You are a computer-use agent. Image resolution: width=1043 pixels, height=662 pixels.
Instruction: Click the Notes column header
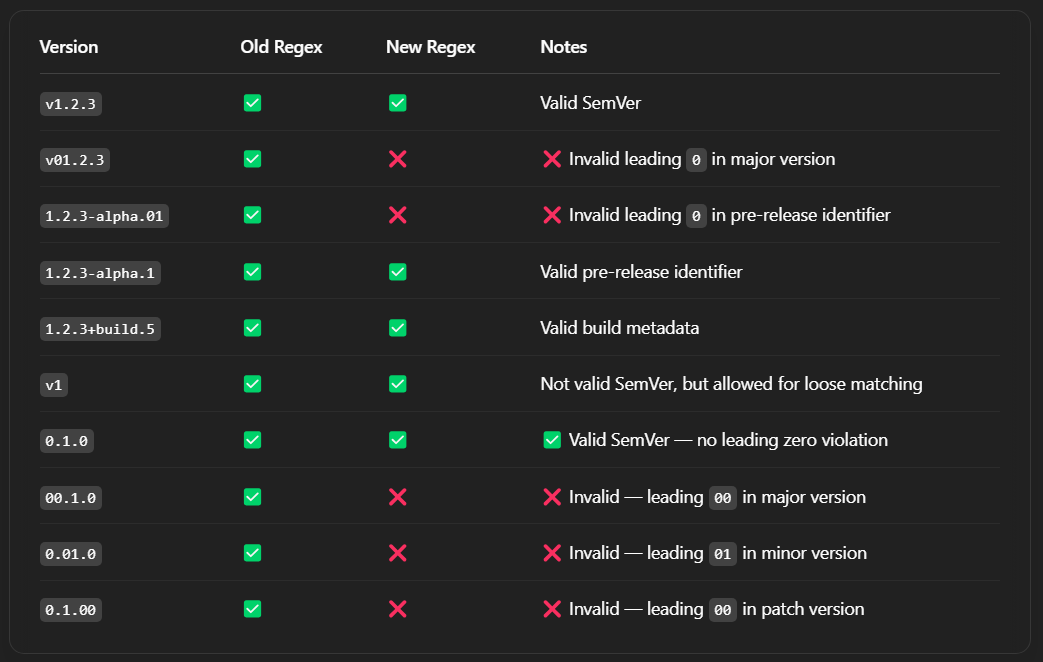tap(563, 47)
